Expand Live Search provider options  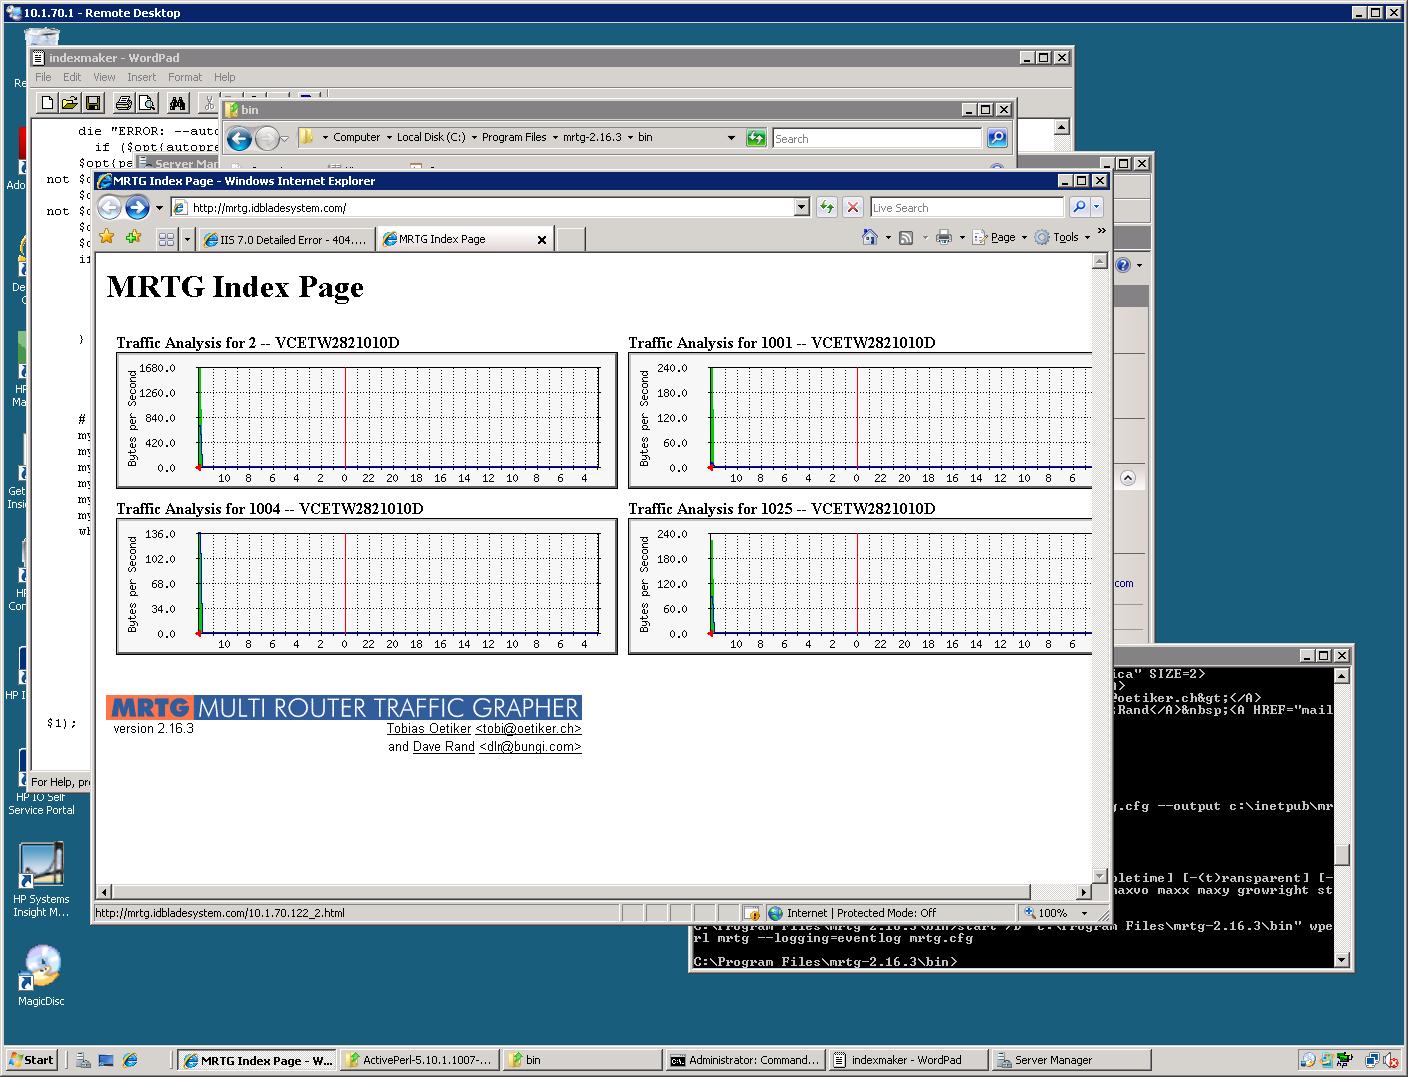[1096, 207]
